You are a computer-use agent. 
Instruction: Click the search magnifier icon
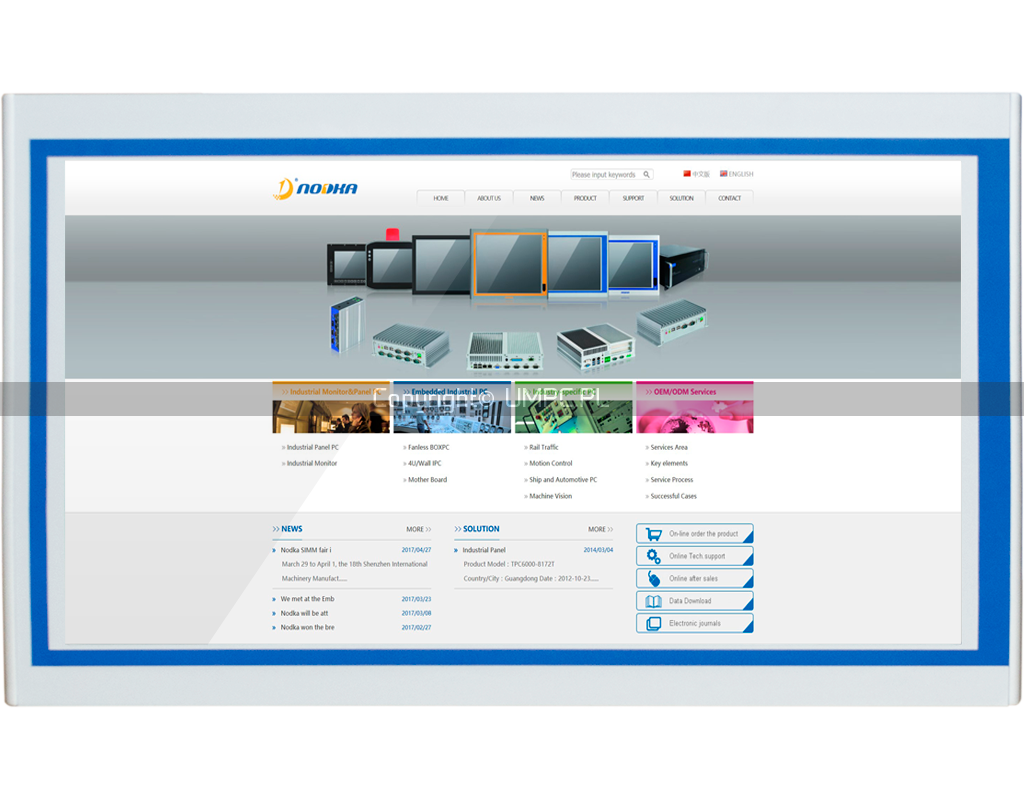click(647, 174)
